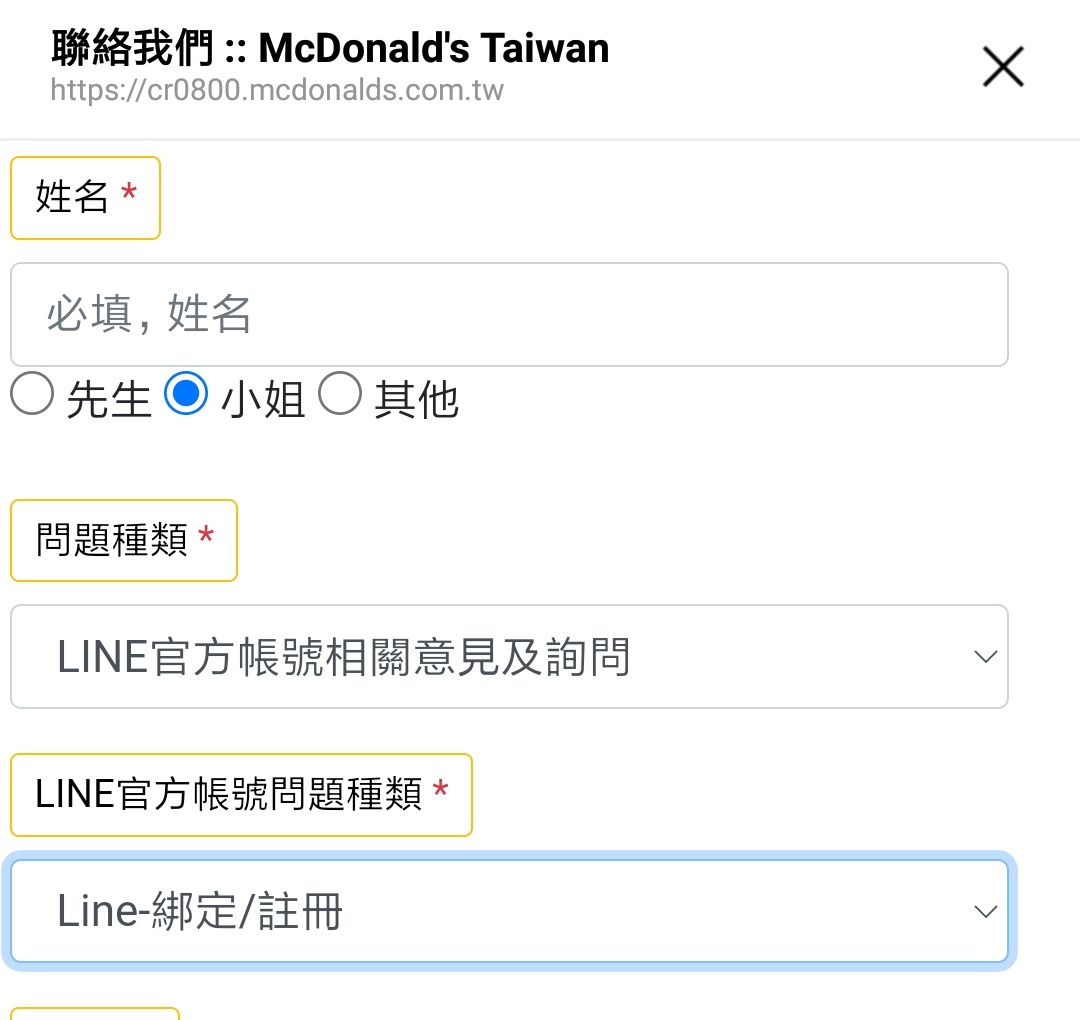Screen dimensions: 1080x1020
Task: Click the red asterisk beside 姓名
Action: (129, 195)
